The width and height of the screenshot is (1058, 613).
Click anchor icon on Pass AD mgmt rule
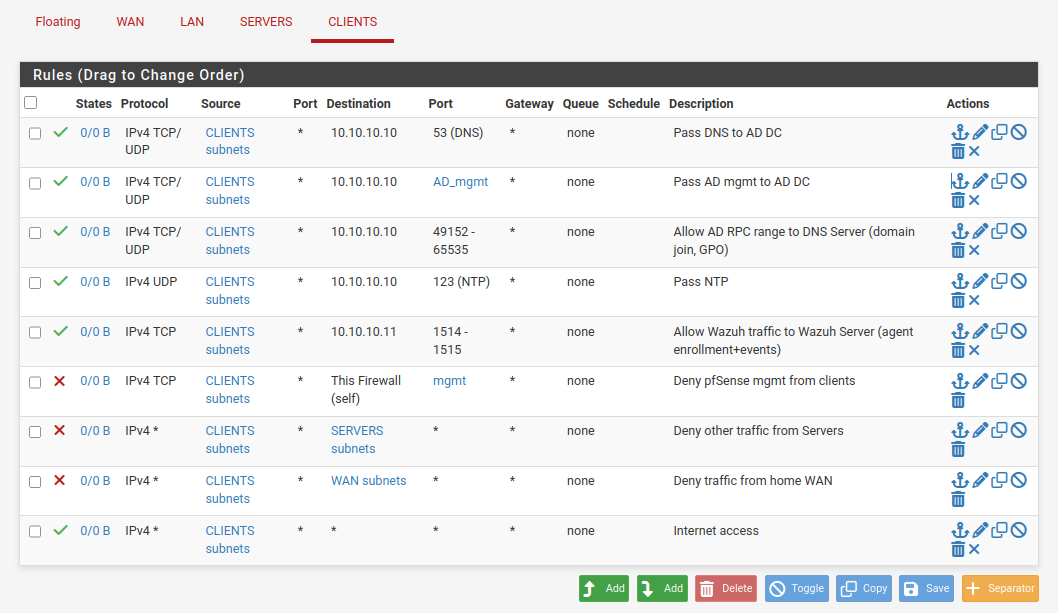[959, 182]
